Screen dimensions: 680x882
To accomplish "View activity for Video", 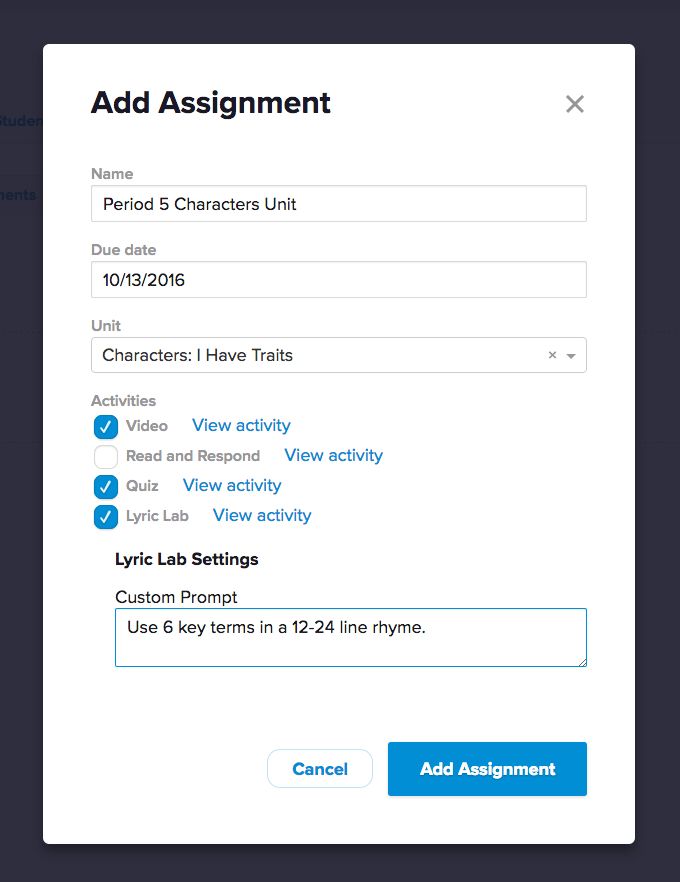I will coord(241,426).
